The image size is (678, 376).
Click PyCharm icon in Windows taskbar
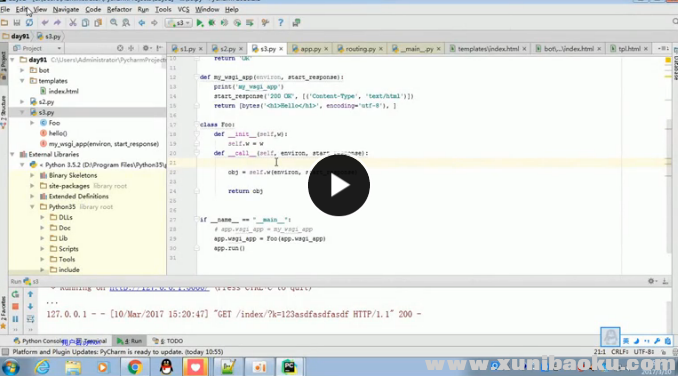289,367
